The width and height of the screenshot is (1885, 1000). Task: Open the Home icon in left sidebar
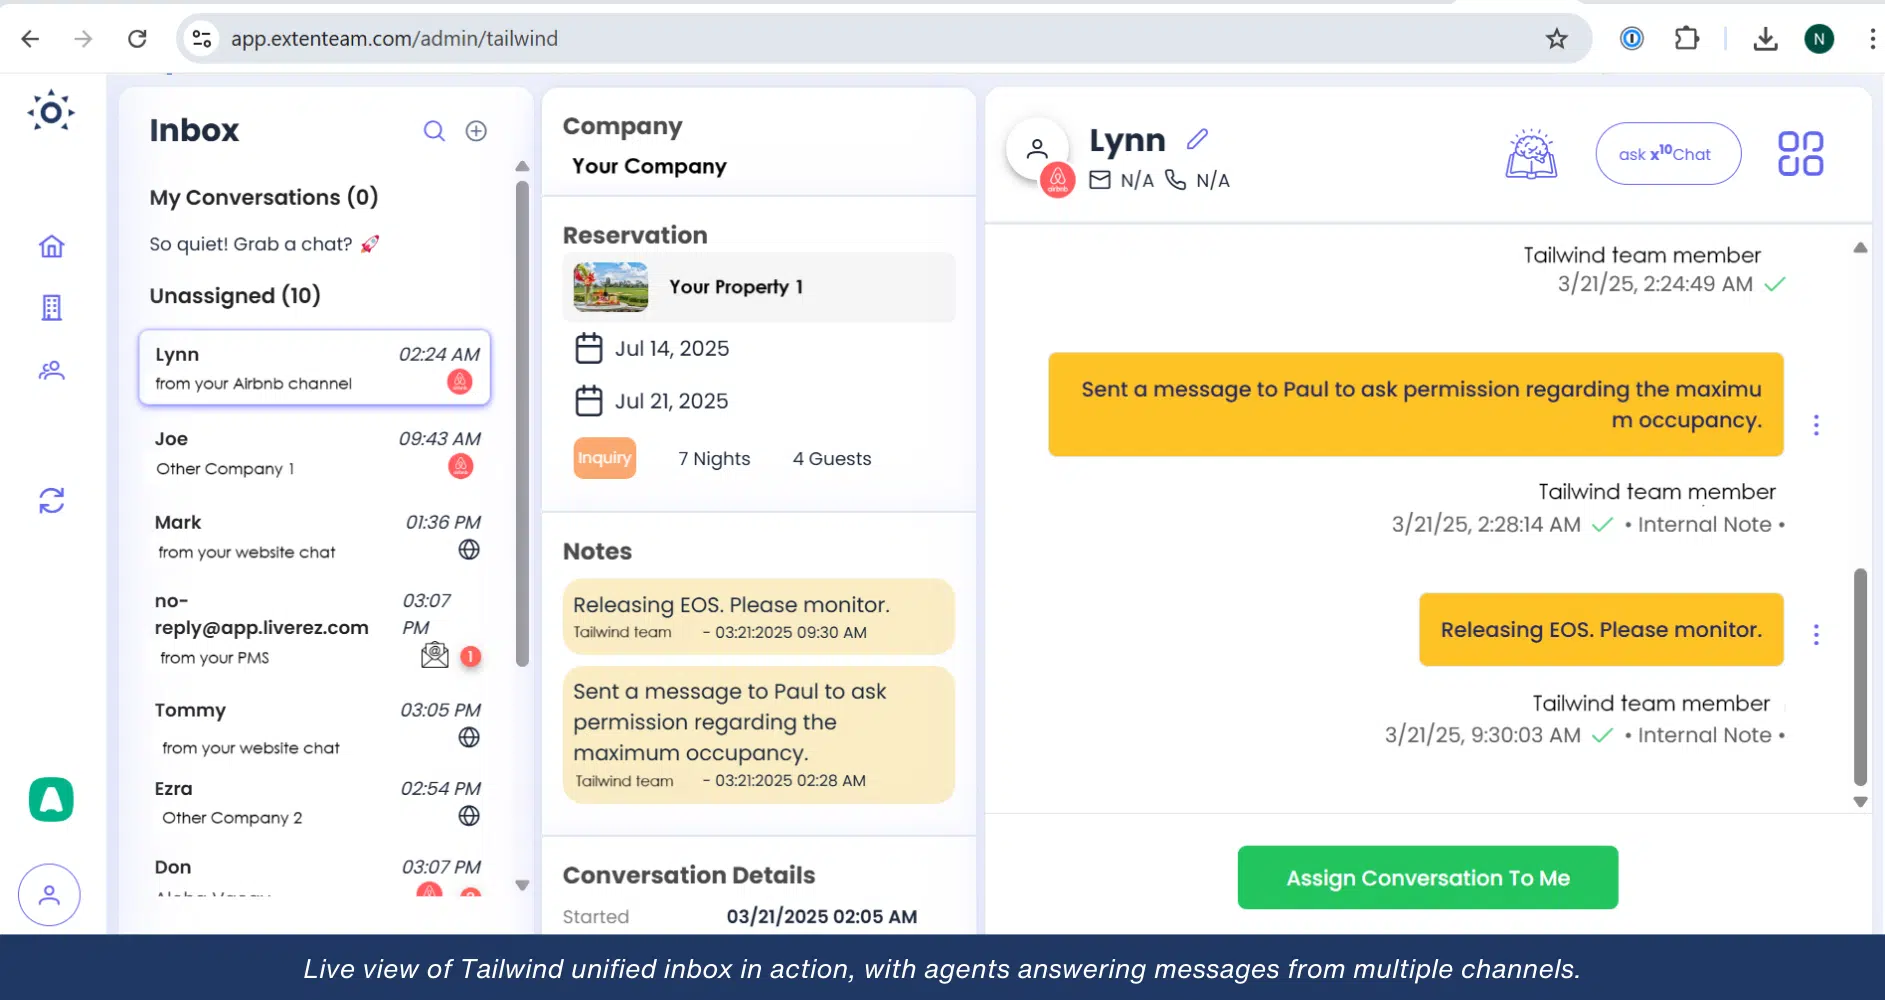(51, 246)
